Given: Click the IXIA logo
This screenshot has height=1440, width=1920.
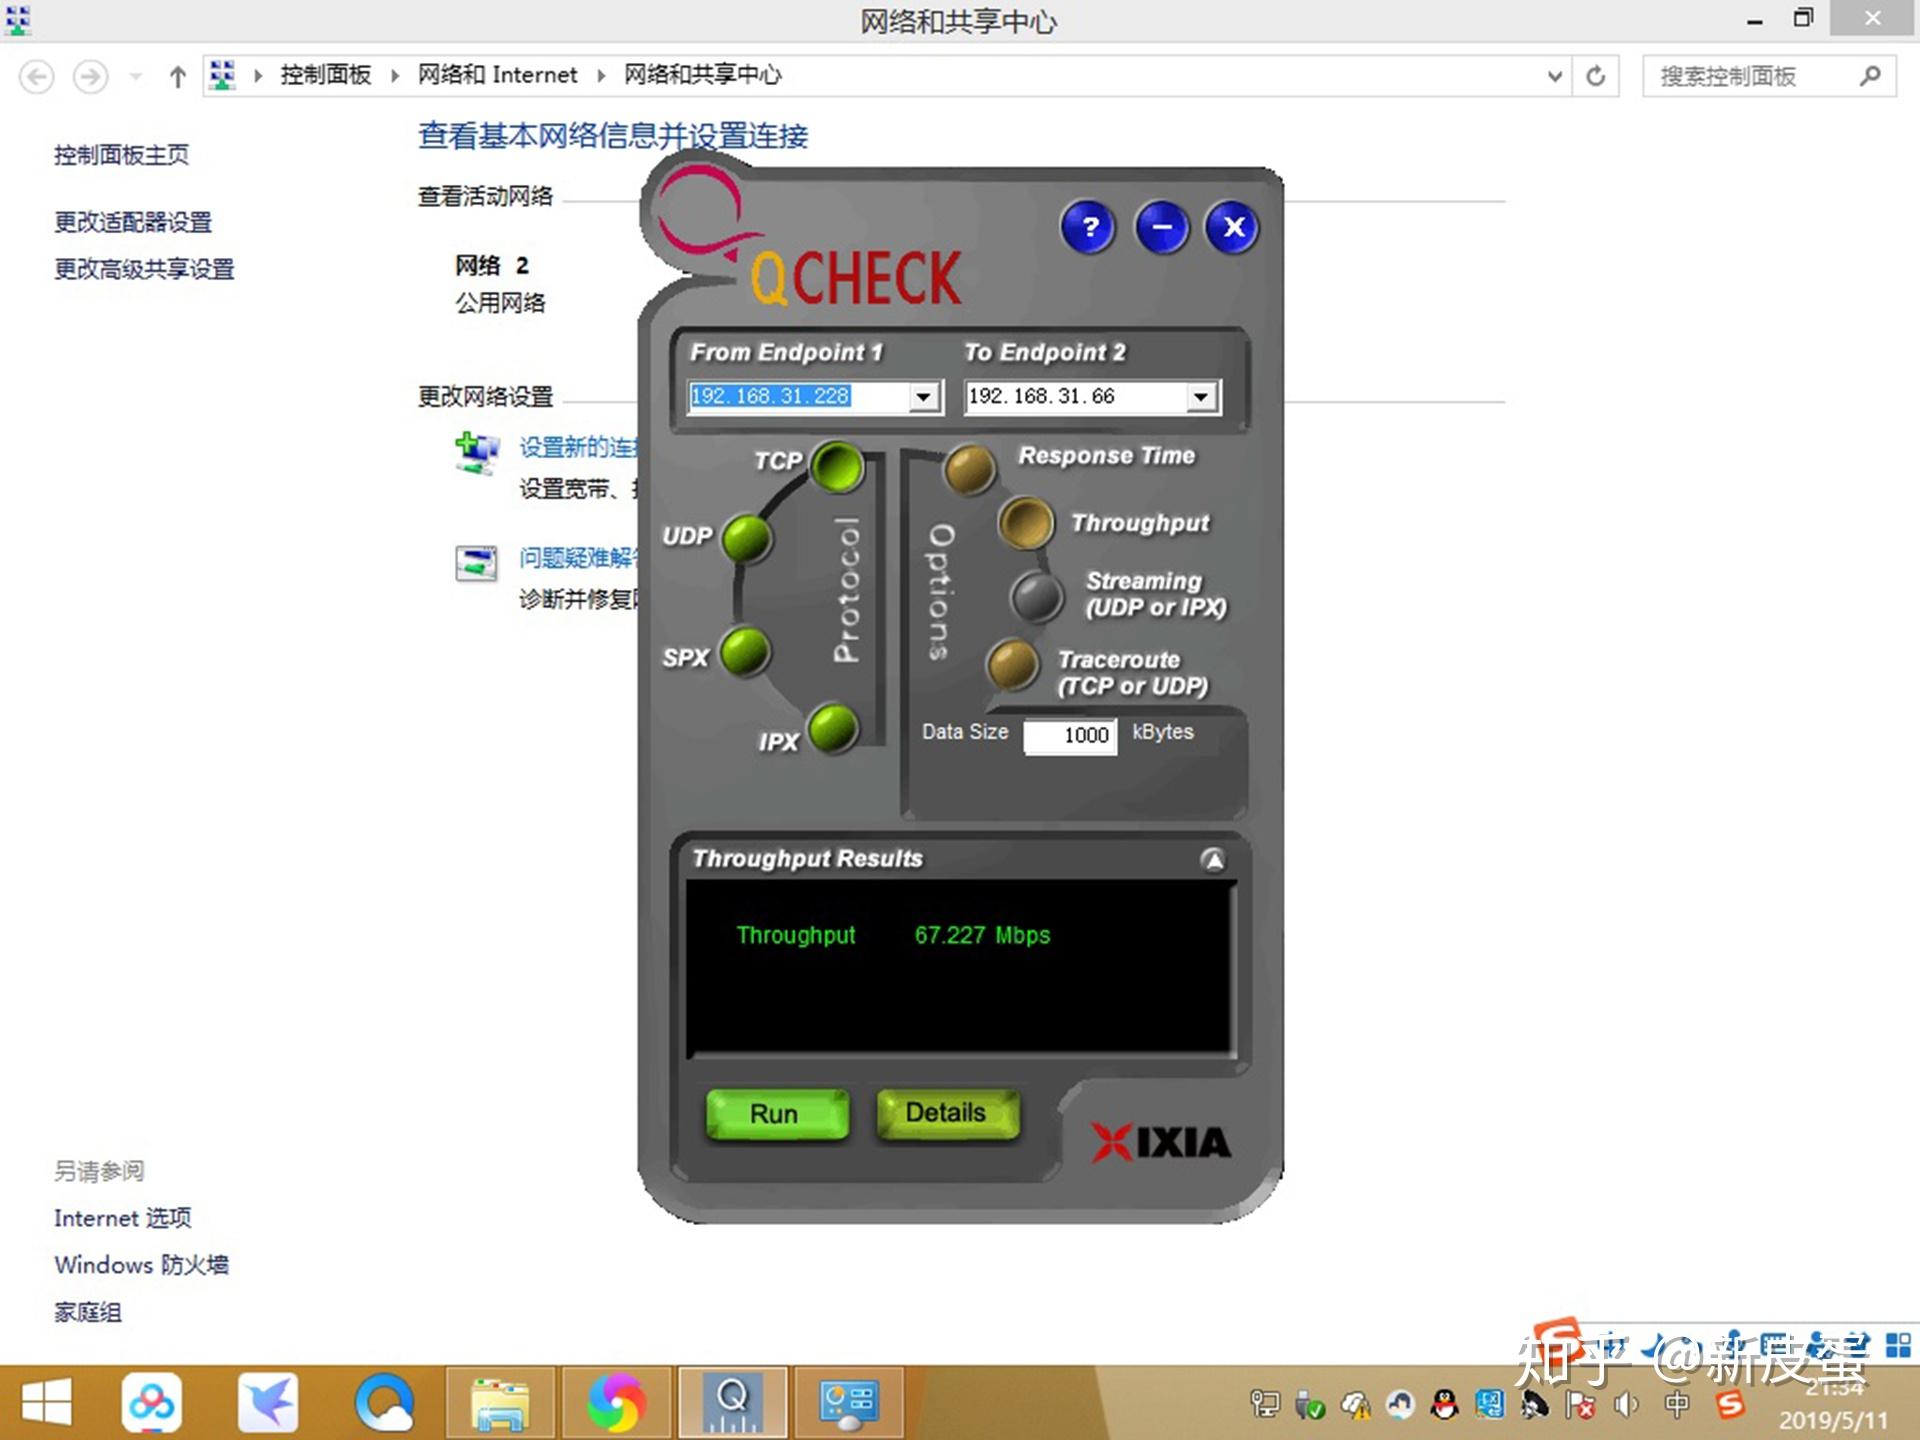Looking at the screenshot, I should [1161, 1142].
